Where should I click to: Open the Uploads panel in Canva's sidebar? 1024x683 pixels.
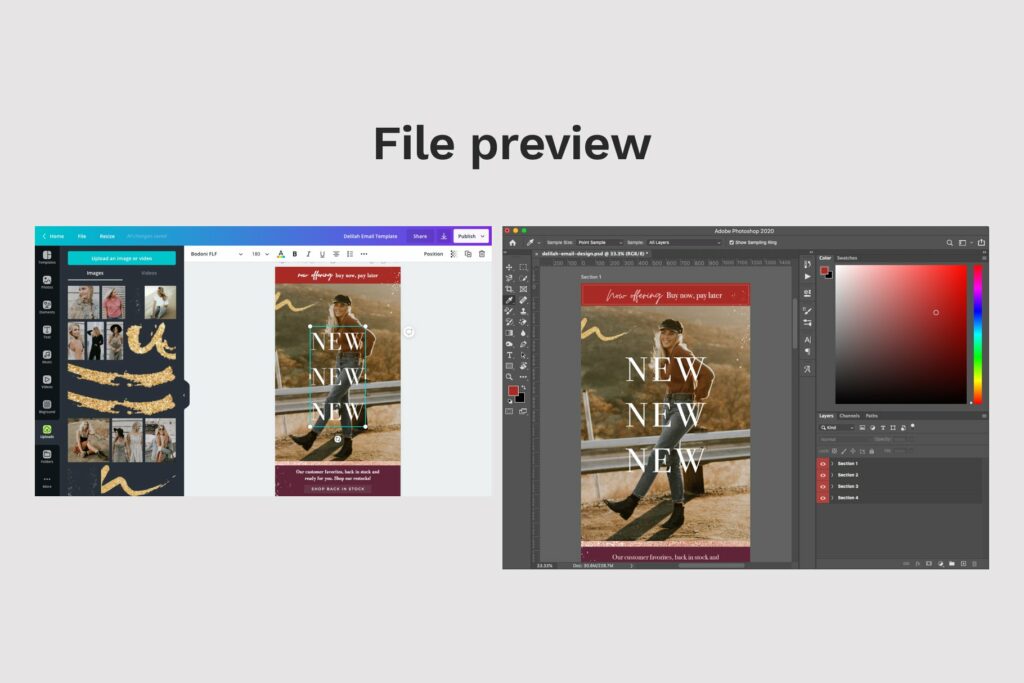(48, 429)
